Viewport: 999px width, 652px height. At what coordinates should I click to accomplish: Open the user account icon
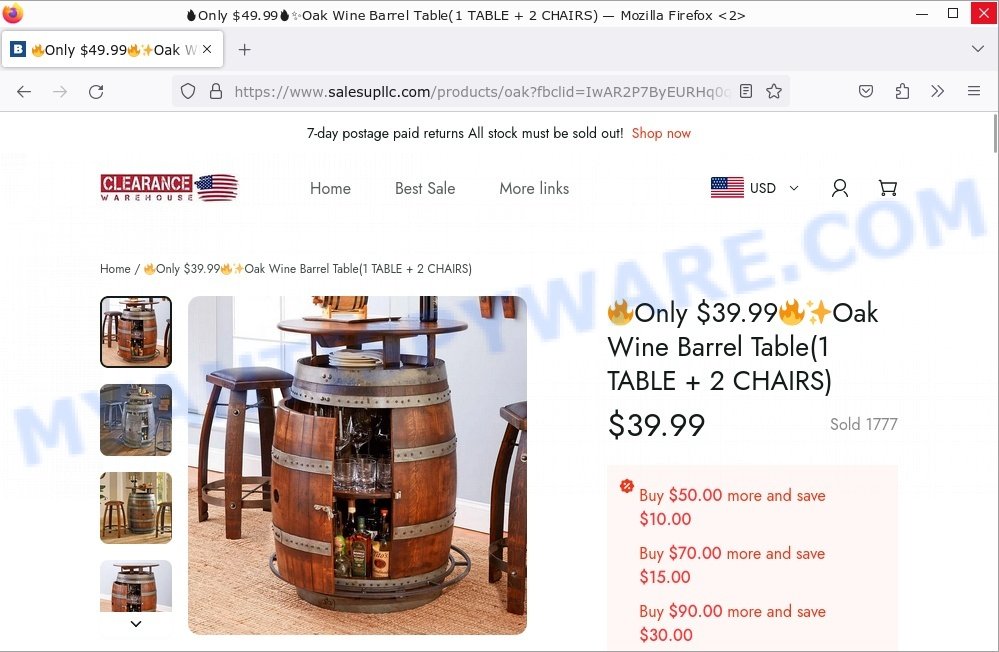pos(840,188)
